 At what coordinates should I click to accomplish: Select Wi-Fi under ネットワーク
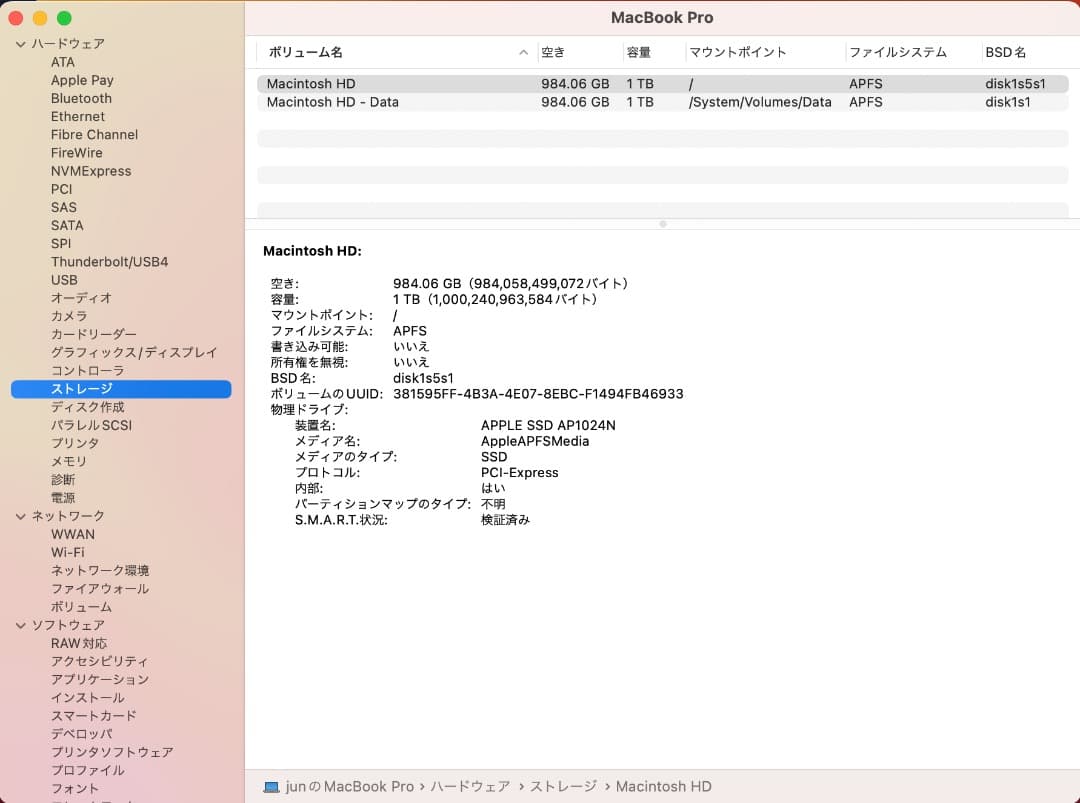tap(68, 552)
